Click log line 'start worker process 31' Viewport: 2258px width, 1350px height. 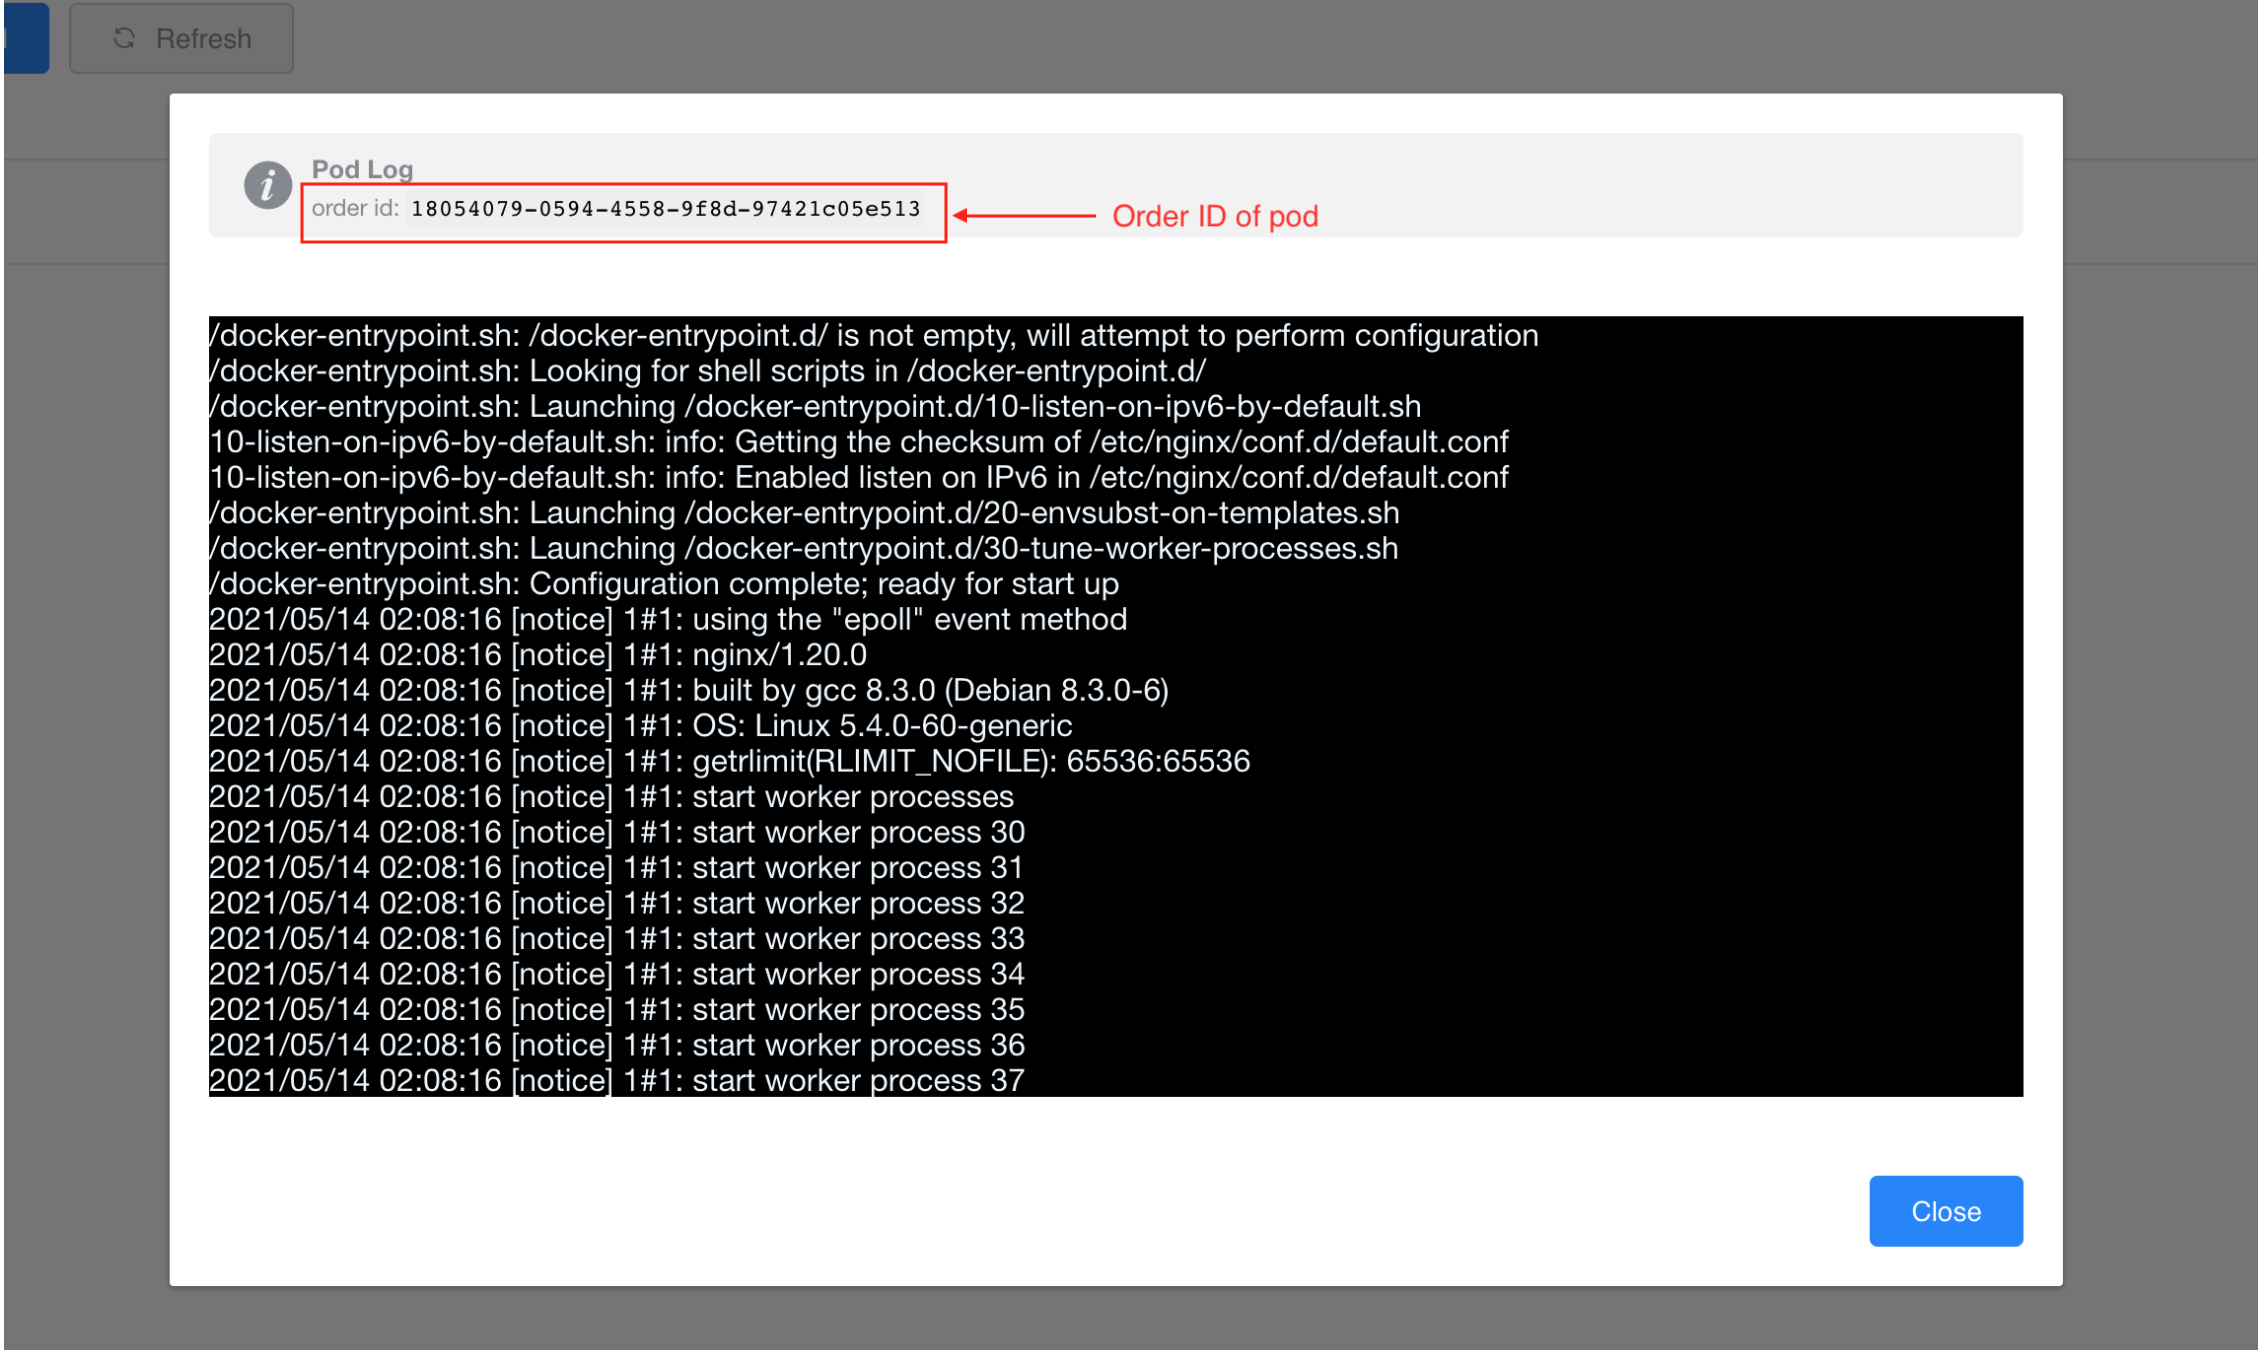[616, 867]
